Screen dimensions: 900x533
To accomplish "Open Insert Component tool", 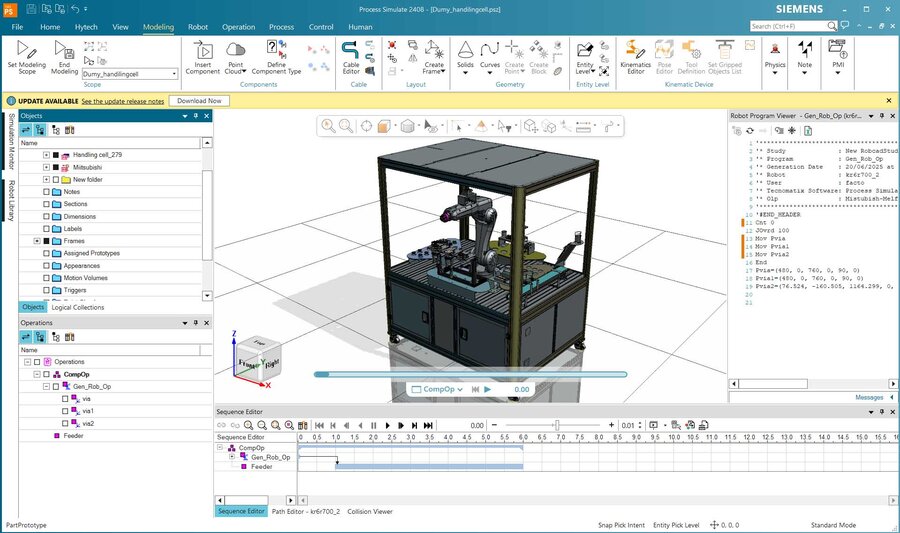I will pyautogui.click(x=203, y=57).
